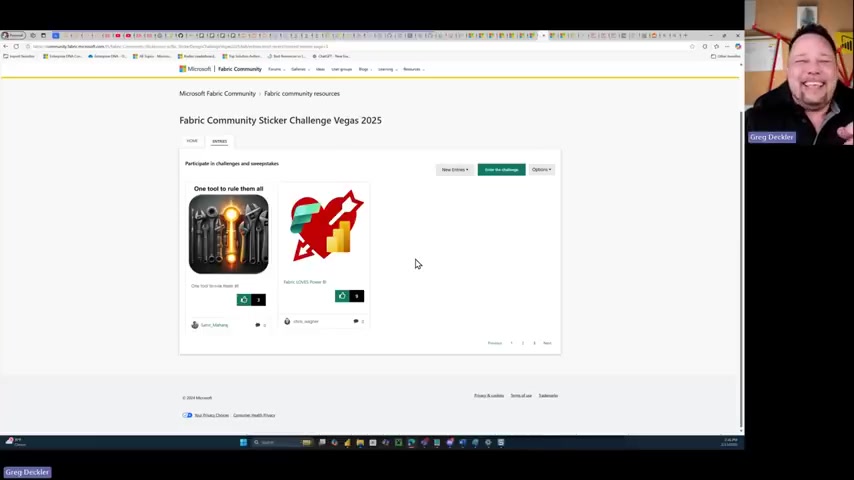Viewport: 854px width, 480px height.
Task: Open the Windows Start menu
Action: click(x=243, y=442)
